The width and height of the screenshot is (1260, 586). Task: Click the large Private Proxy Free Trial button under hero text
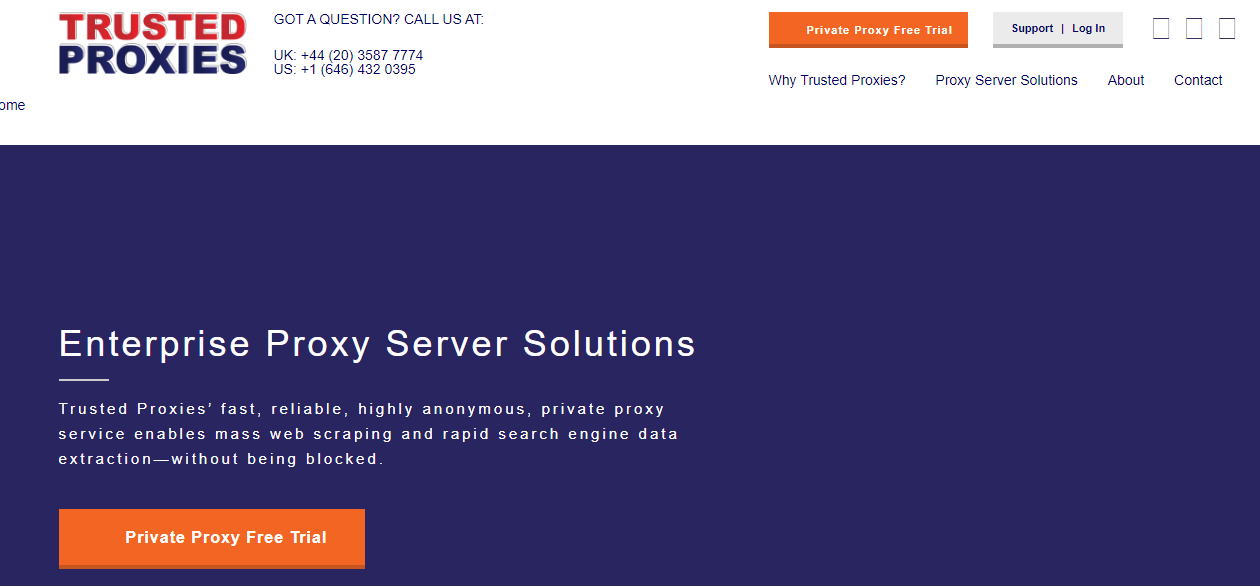(212, 538)
